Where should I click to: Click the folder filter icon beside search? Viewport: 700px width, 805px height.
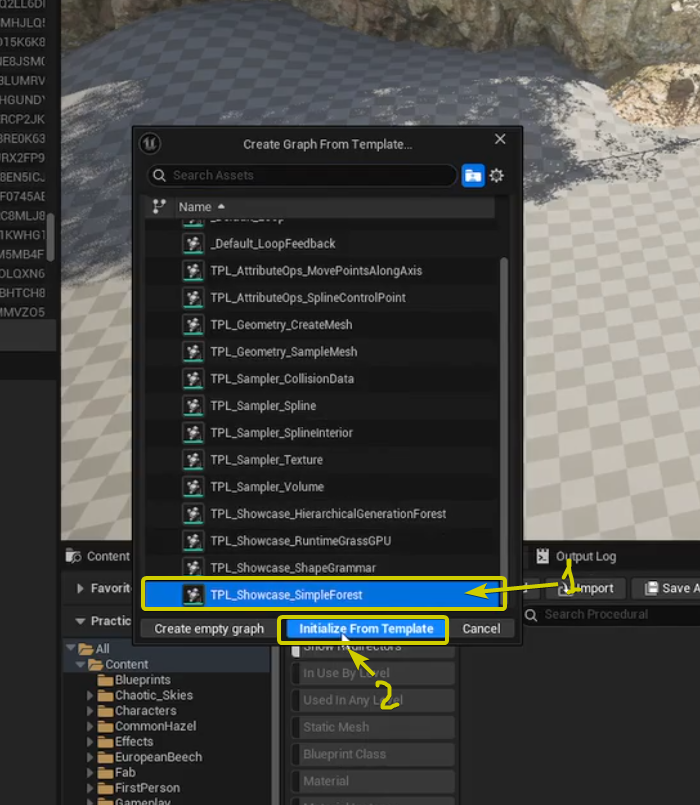tap(472, 175)
